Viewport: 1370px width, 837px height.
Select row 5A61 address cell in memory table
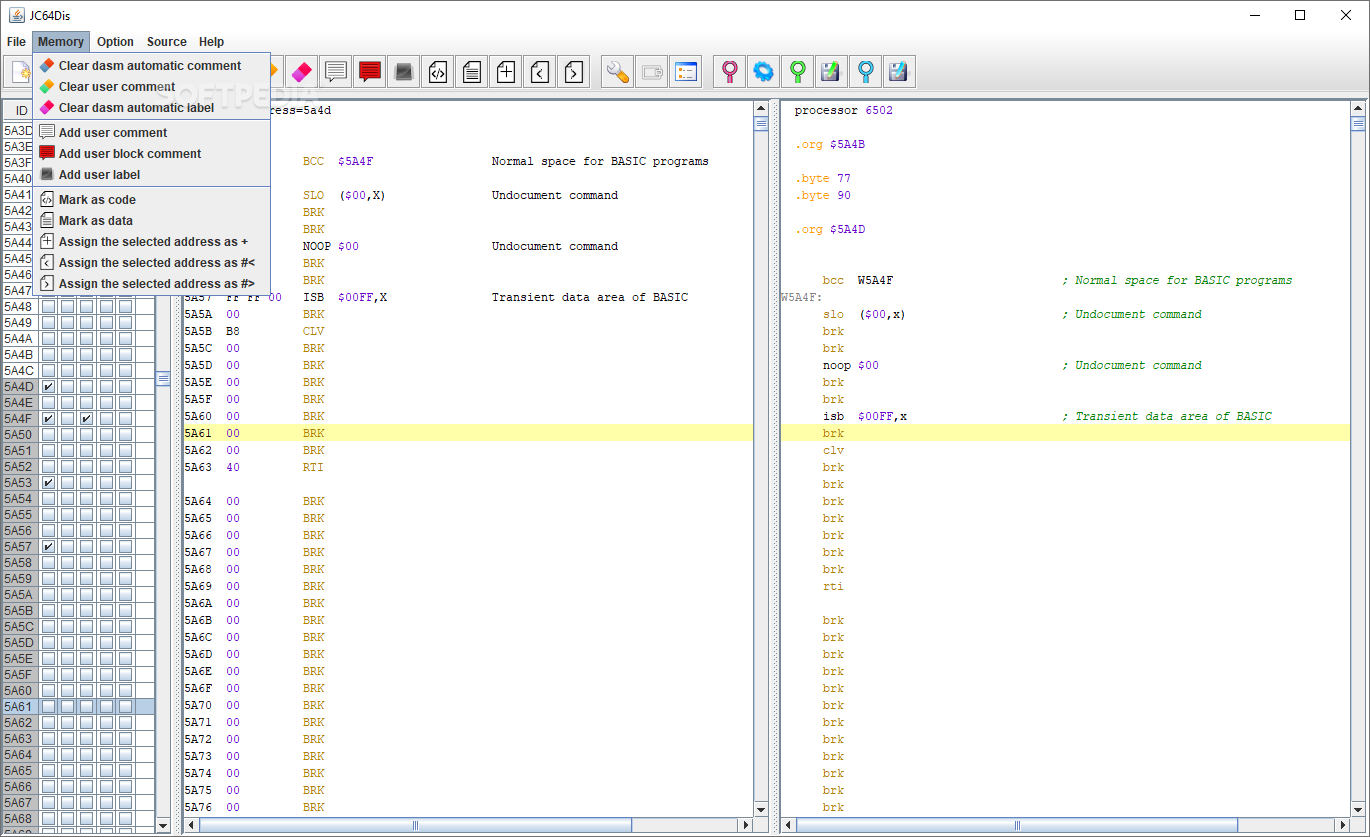20,707
